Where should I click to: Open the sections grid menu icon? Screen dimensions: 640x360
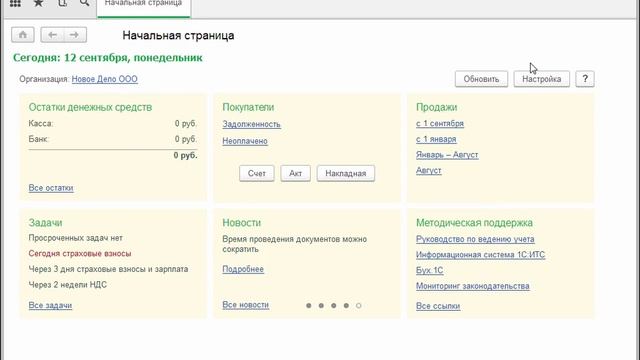coord(15,4)
